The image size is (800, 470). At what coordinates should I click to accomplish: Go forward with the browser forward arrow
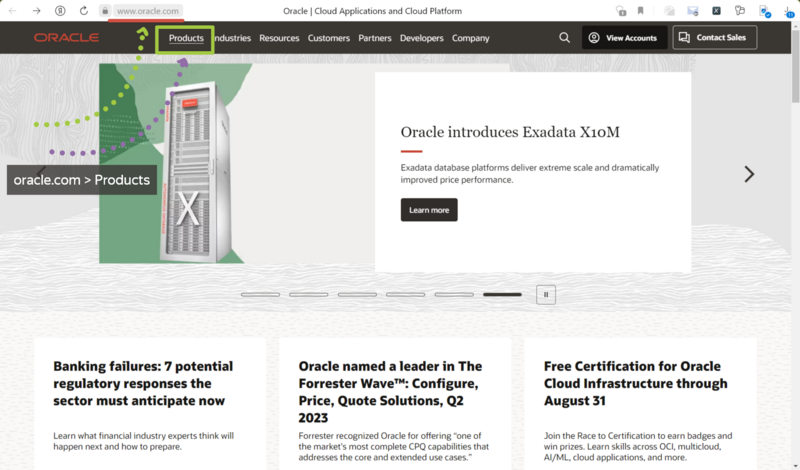tap(36, 11)
